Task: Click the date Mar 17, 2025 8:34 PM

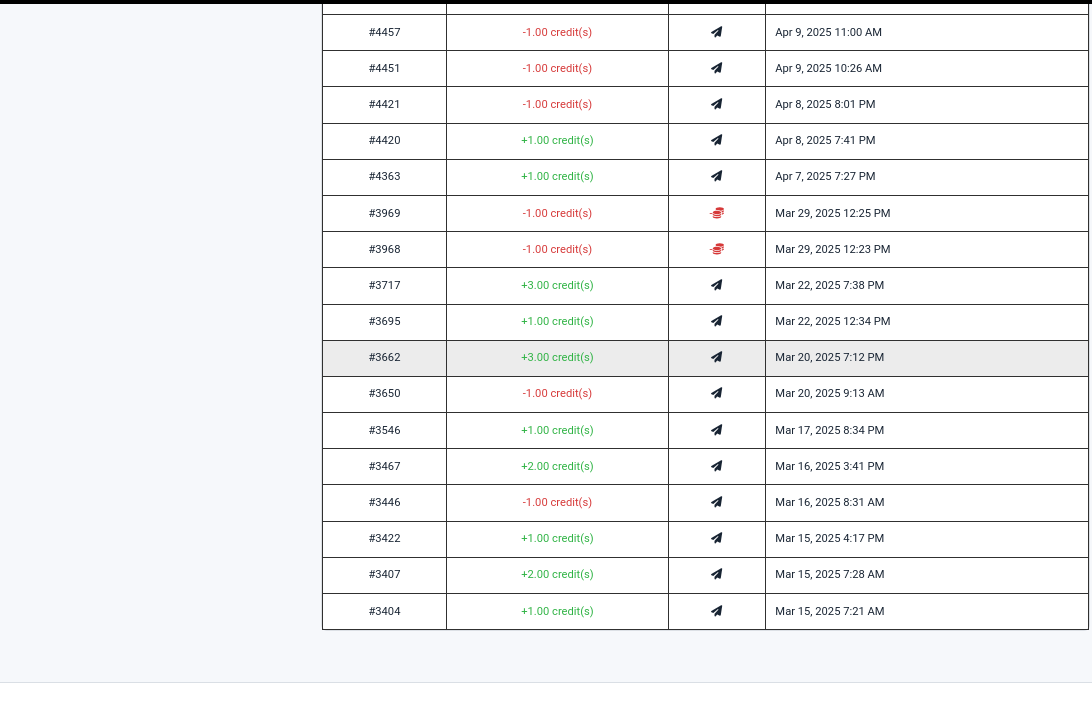Action: [x=829, y=430]
